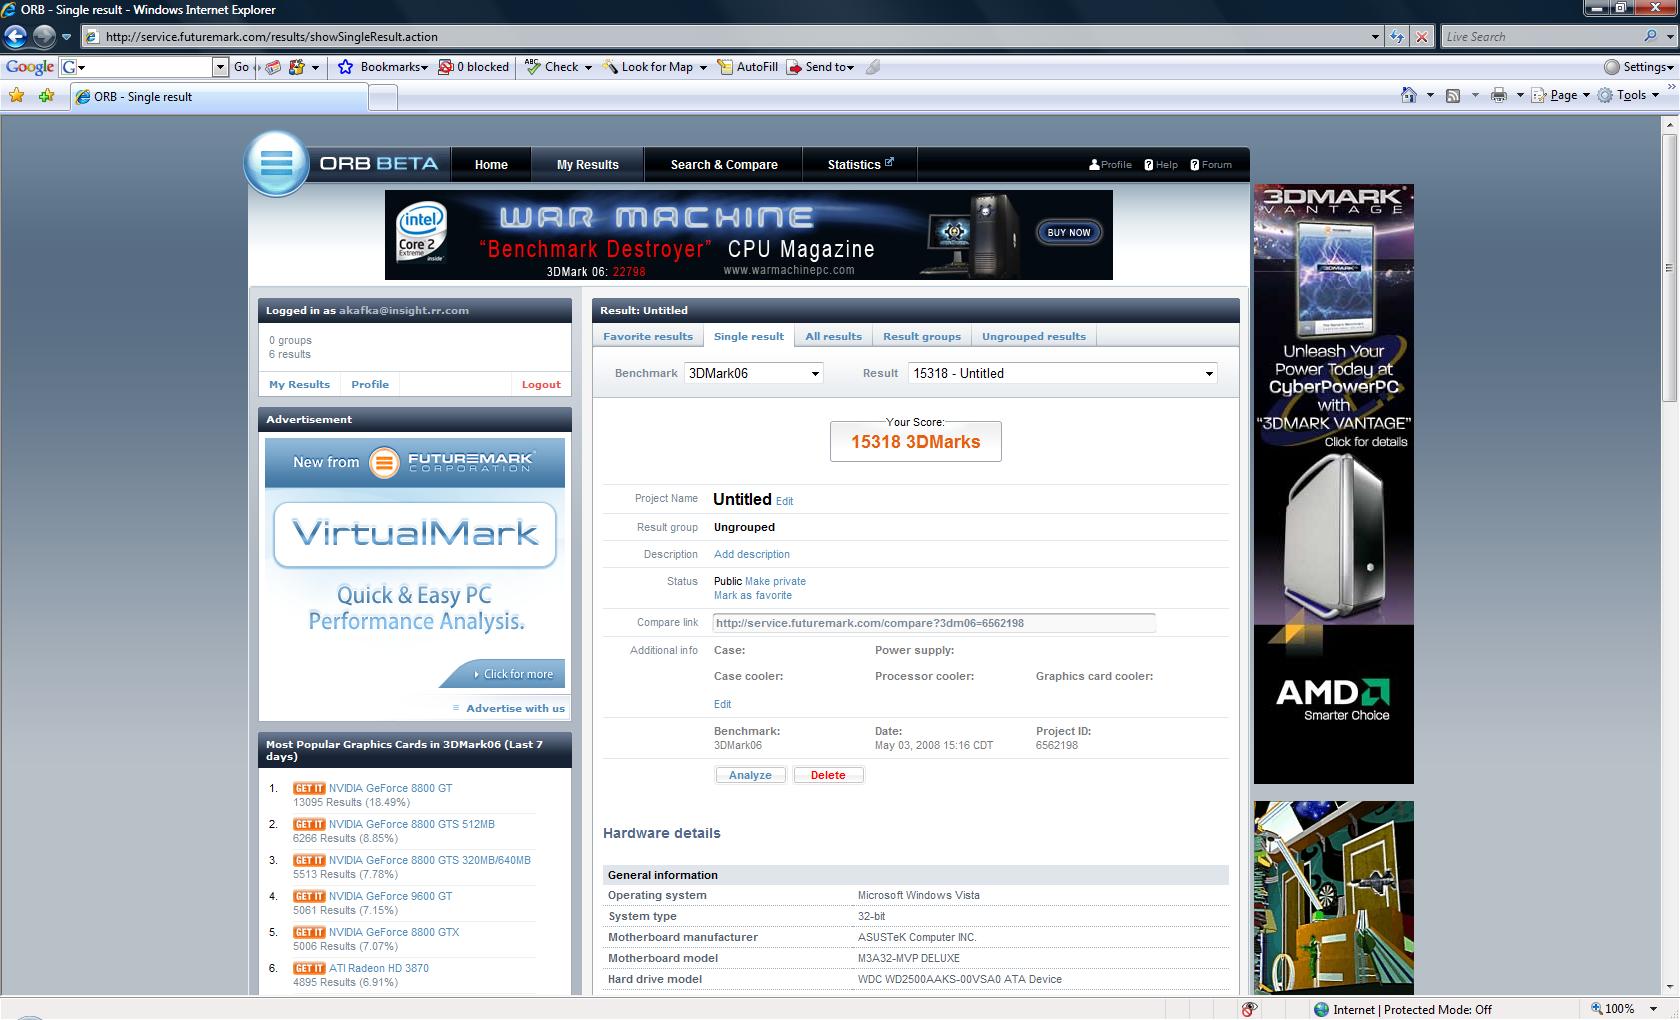
Task: Click NVIDIA GeForce 9600 GT link
Action: [390, 896]
